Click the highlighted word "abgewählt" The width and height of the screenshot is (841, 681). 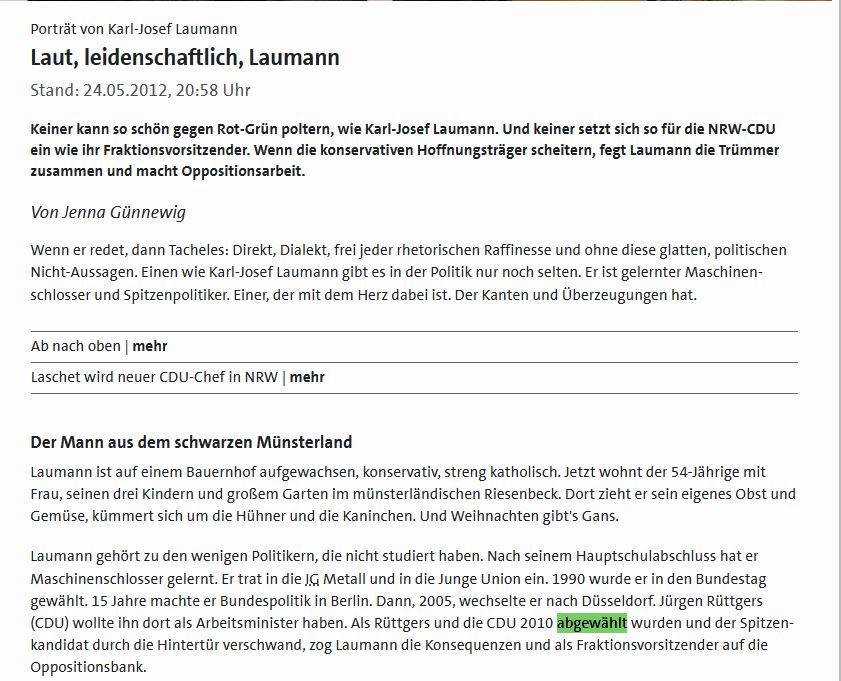tap(592, 623)
